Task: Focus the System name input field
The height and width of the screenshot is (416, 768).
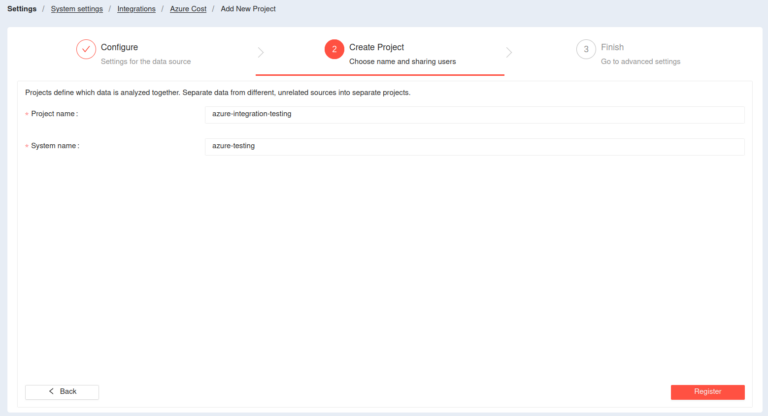Action: click(474, 146)
